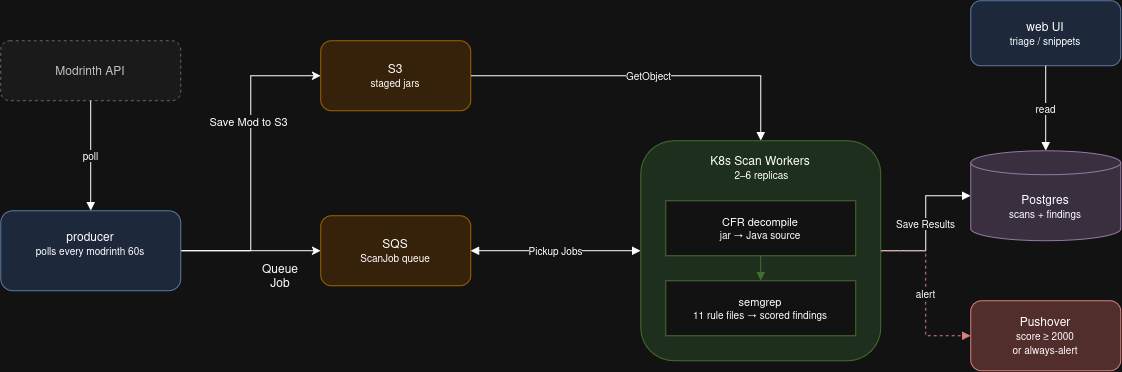Click the K8s Scan Workers title

[x=759, y=161]
